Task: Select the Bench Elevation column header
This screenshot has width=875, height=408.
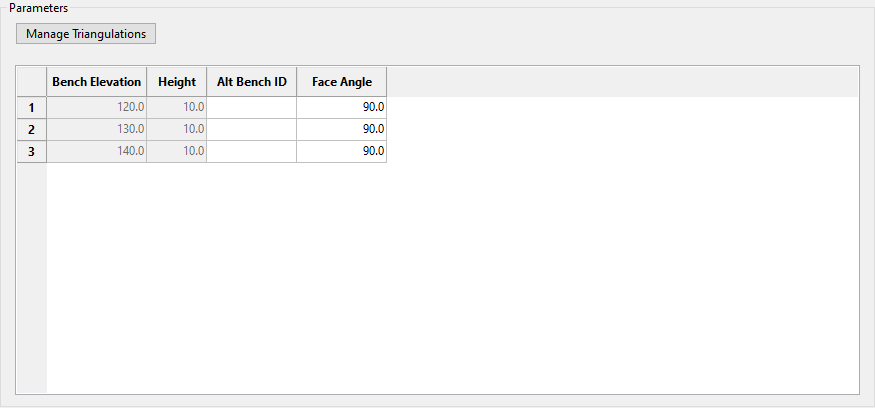Action: click(x=96, y=82)
